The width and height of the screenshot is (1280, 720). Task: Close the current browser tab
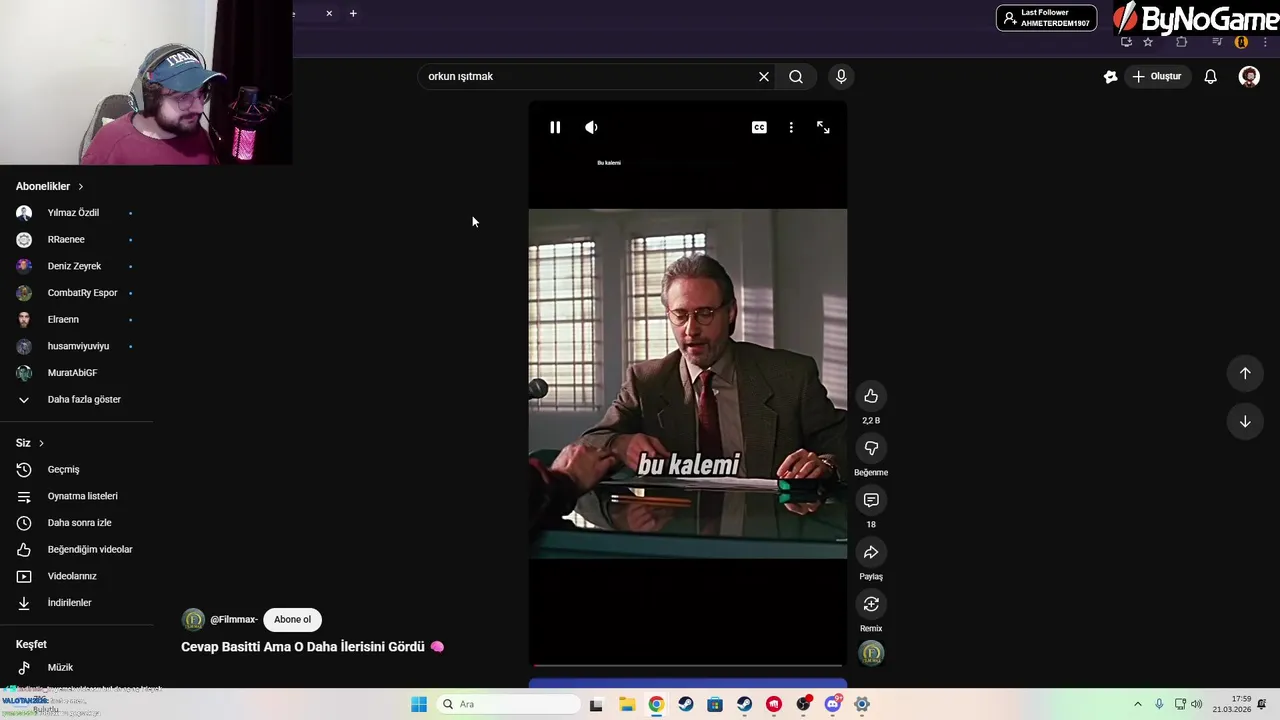329,13
